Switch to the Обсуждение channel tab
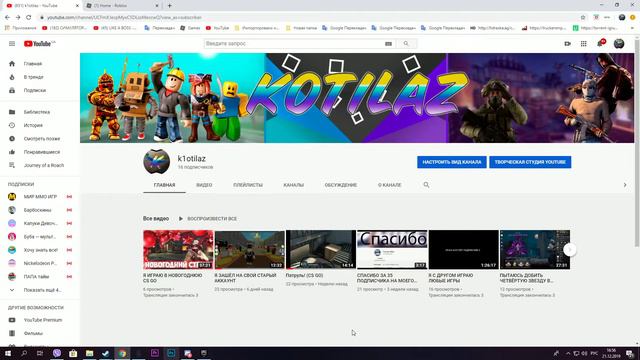 pyautogui.click(x=341, y=185)
